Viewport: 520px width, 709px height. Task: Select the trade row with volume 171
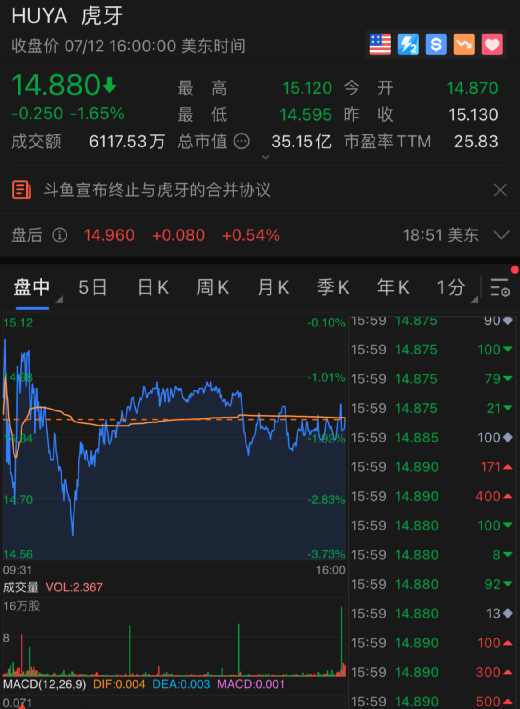pyautogui.click(x=432, y=467)
